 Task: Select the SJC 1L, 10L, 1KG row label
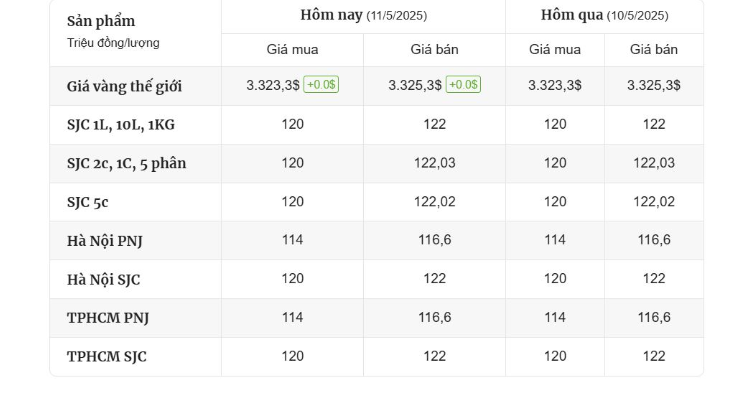tap(121, 125)
